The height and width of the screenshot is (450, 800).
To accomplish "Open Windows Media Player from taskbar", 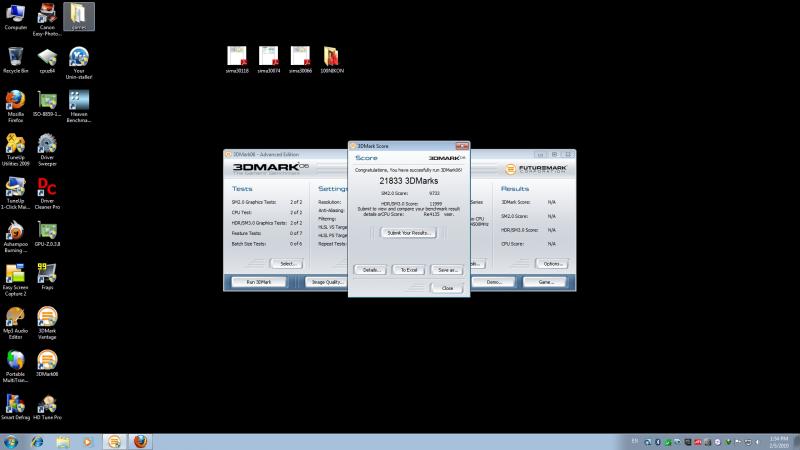I will coord(88,442).
